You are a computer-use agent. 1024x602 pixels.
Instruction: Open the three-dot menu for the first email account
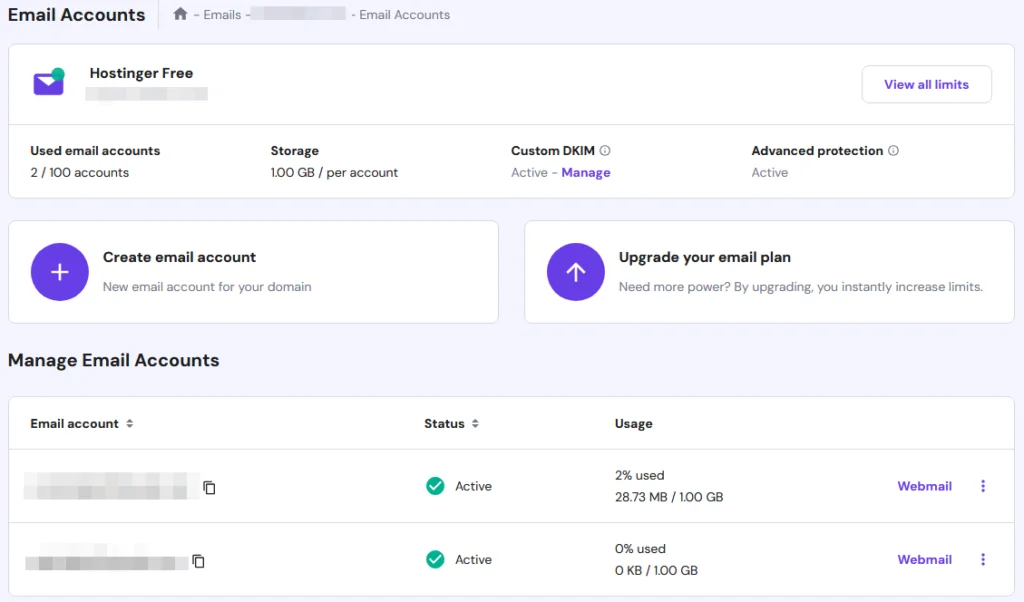point(983,486)
